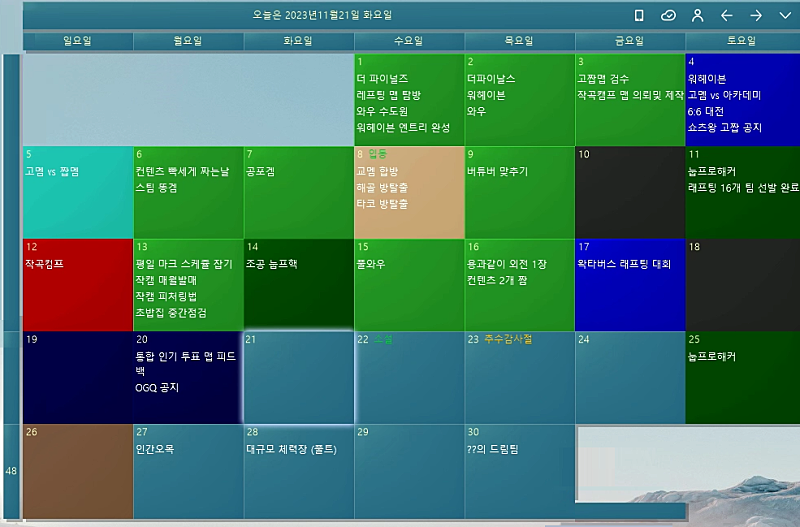The image size is (800, 527).
Task: Click '타코 방탈출' event on day 8
Action: point(382,204)
